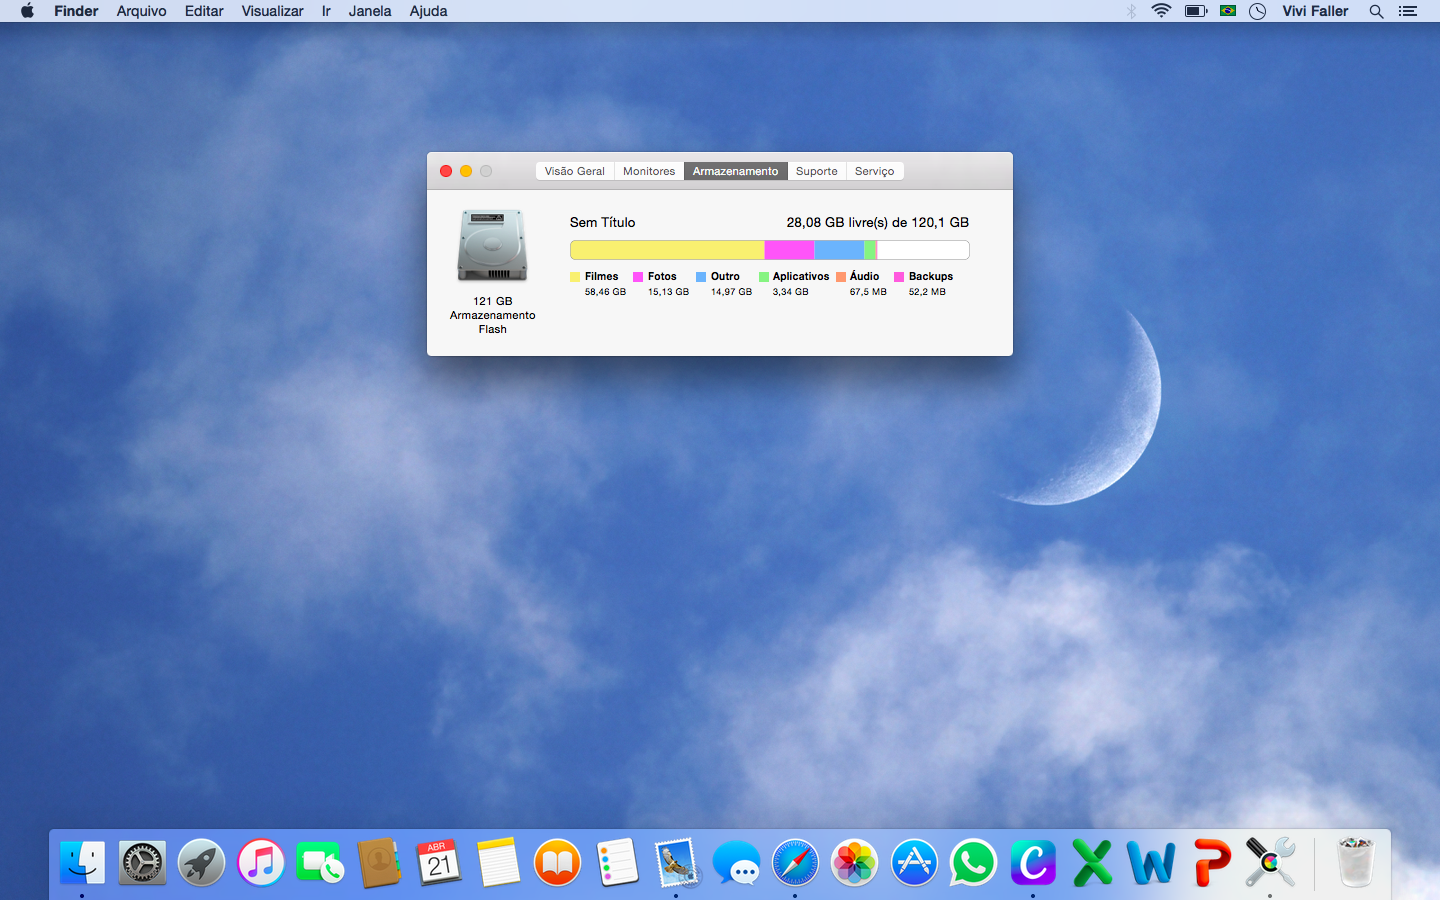The width and height of the screenshot is (1440, 900).
Task: Launch the App Store dock icon
Action: click(x=914, y=862)
